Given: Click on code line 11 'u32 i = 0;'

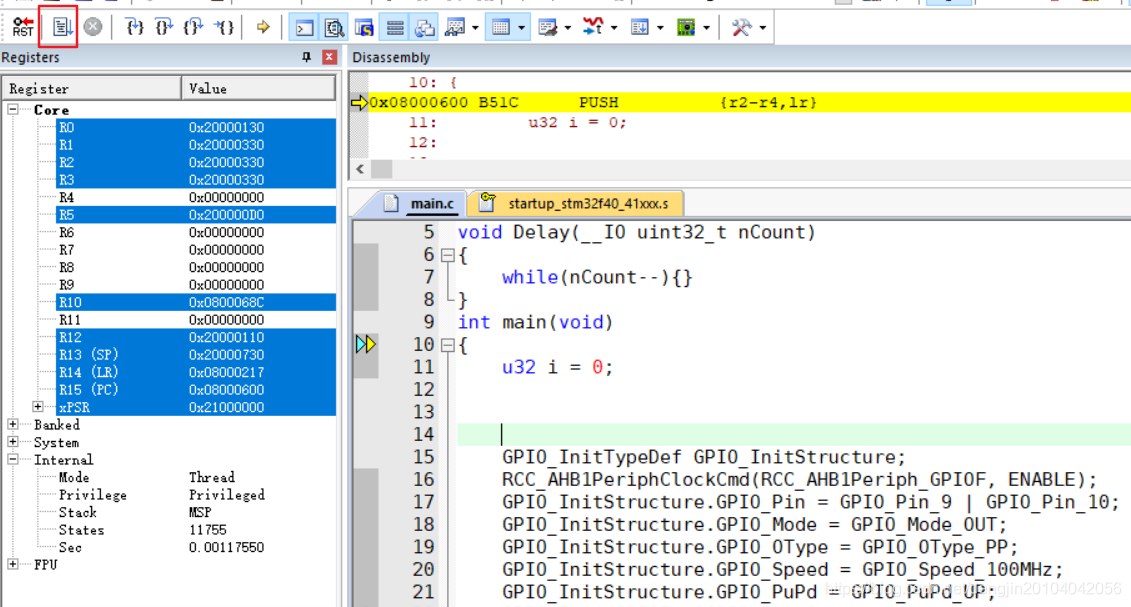Looking at the screenshot, I should tap(558, 368).
